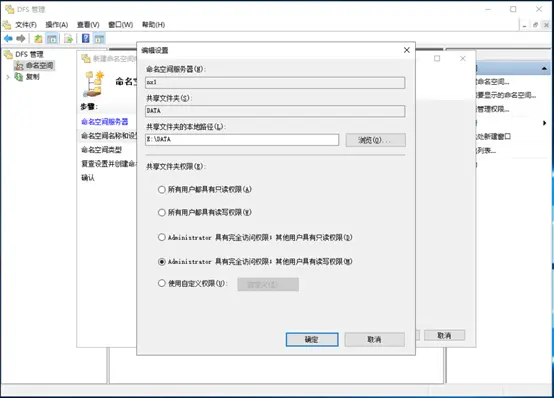Click the wizard's namespace icon graphic

tap(93, 84)
